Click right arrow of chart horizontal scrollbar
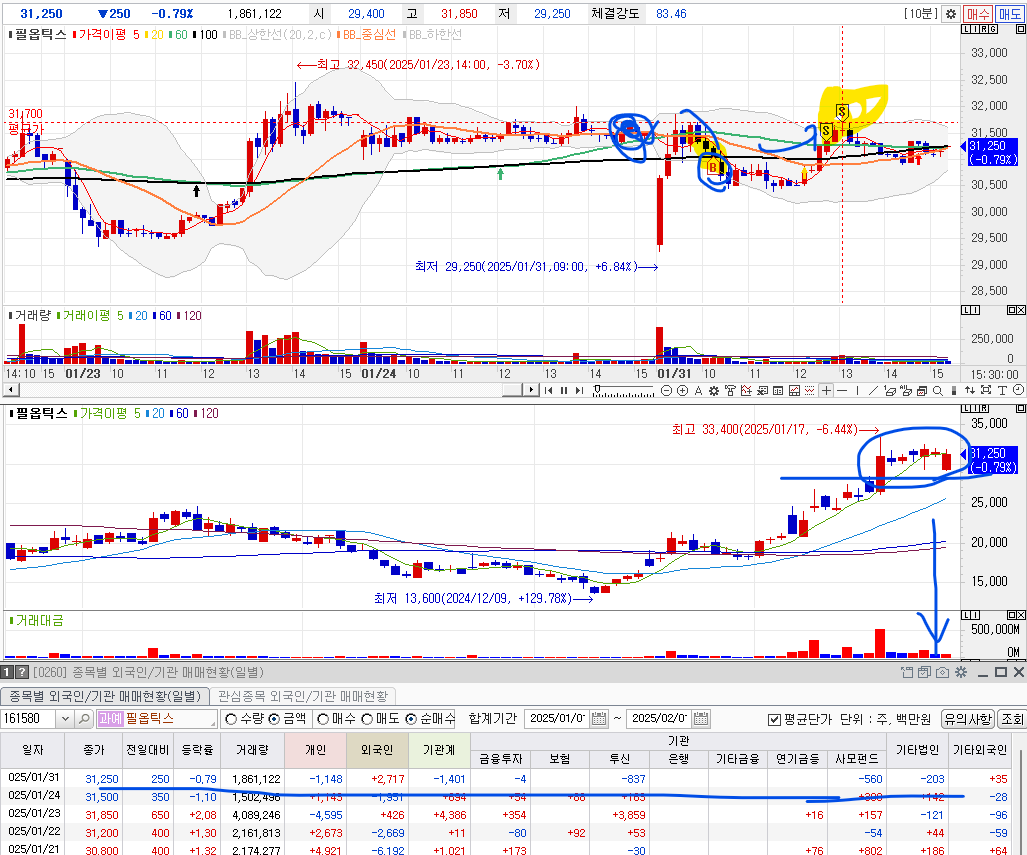Image resolution: width=1027 pixels, height=855 pixels. pos(531,390)
